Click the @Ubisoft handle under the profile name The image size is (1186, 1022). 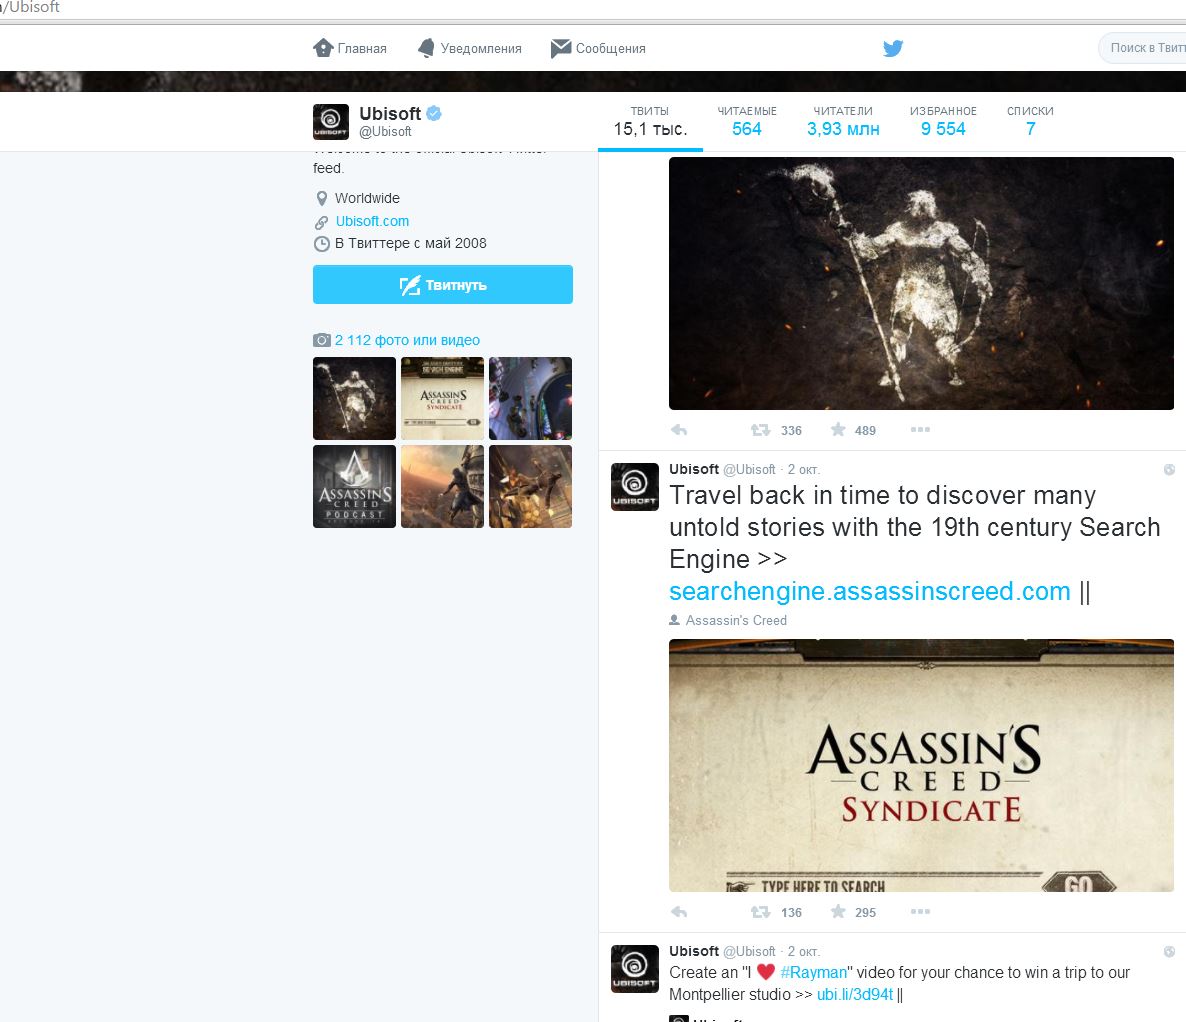pos(386,132)
